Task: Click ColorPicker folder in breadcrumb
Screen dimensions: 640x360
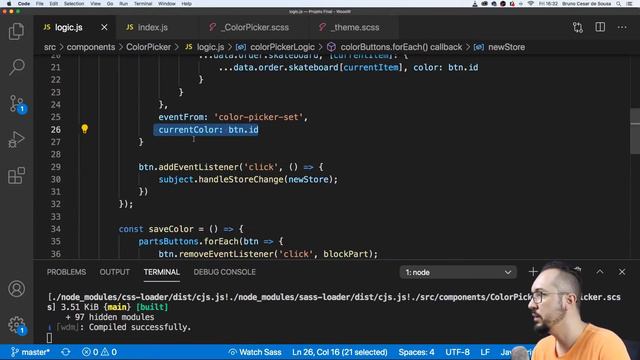Action: [x=148, y=47]
